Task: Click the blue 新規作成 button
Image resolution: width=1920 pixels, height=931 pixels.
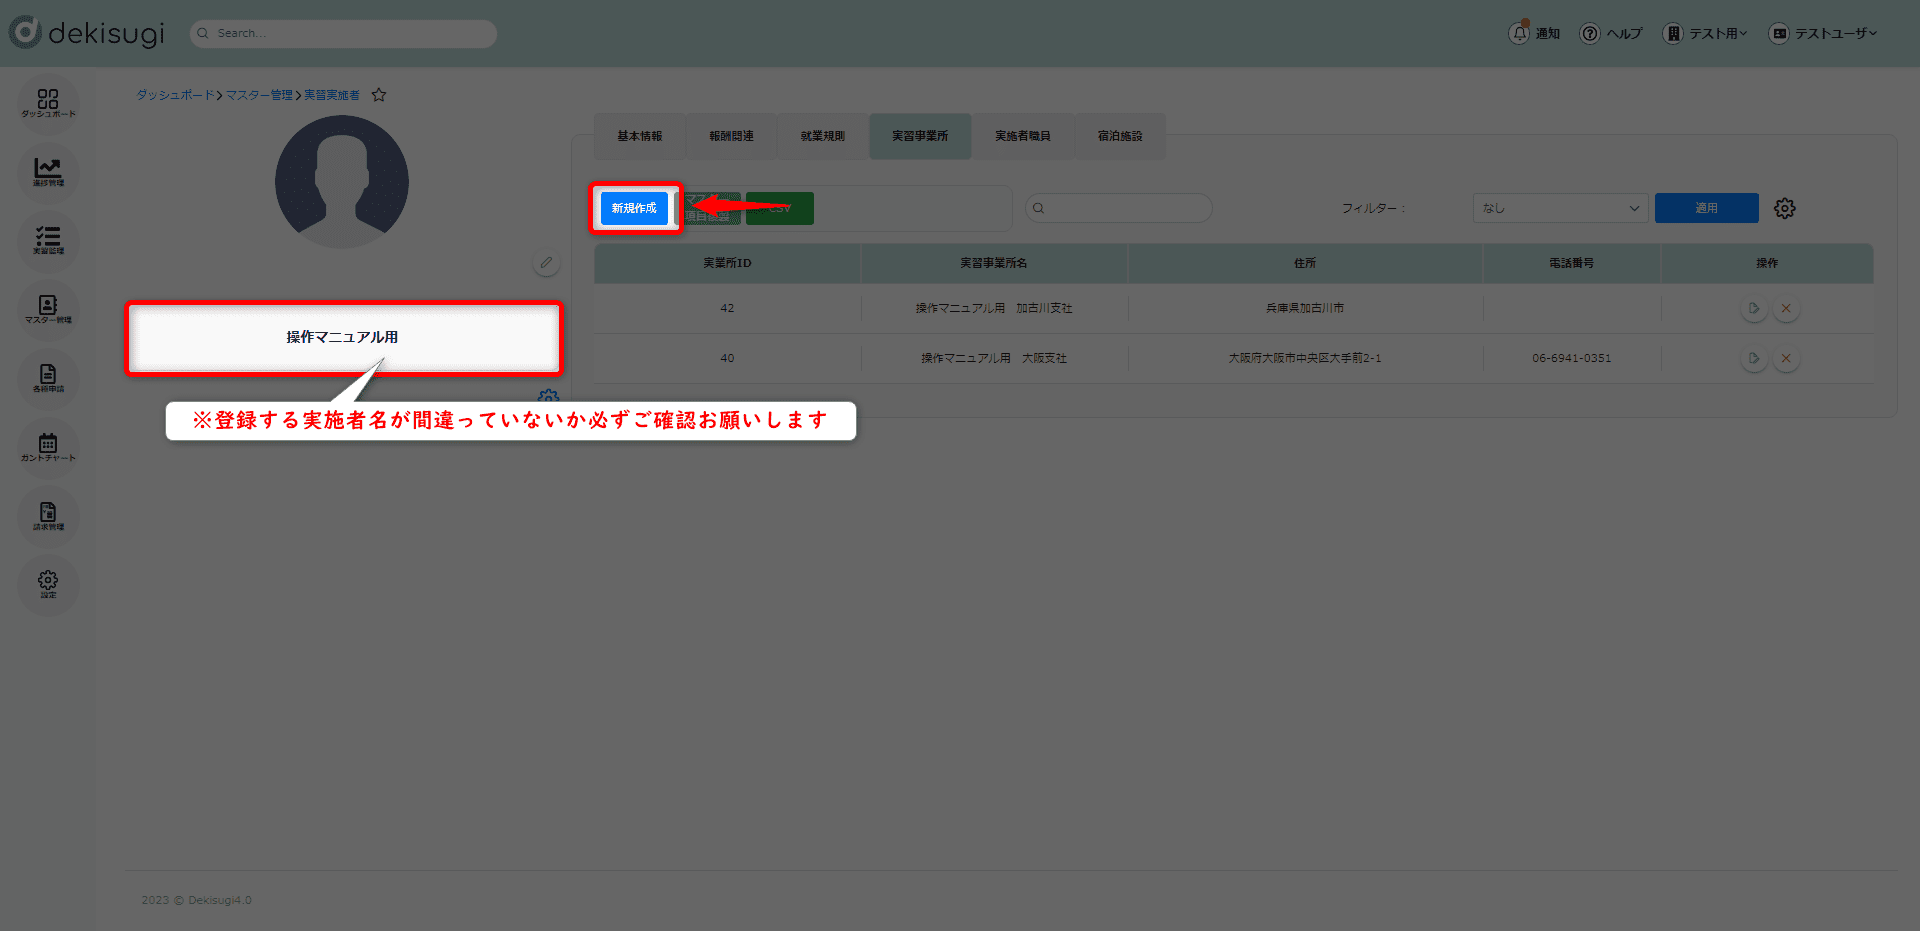Action: click(x=634, y=208)
